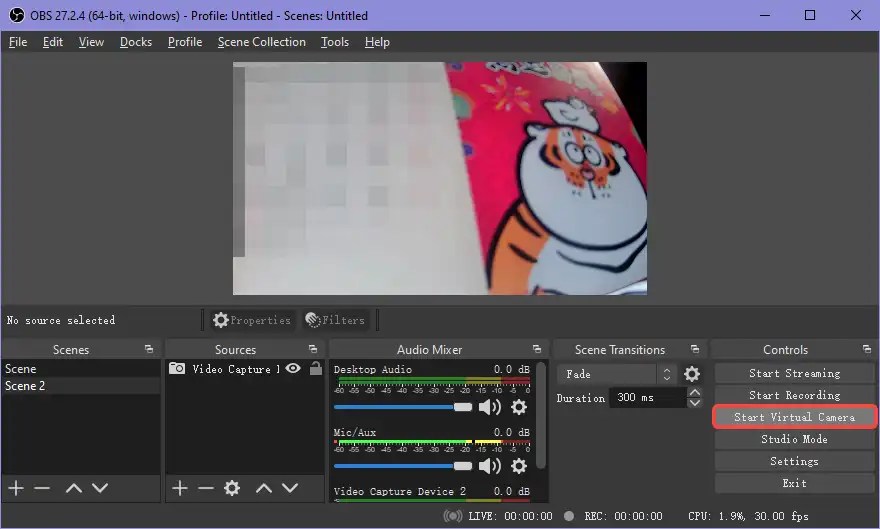Click Start Recording button

point(794,395)
